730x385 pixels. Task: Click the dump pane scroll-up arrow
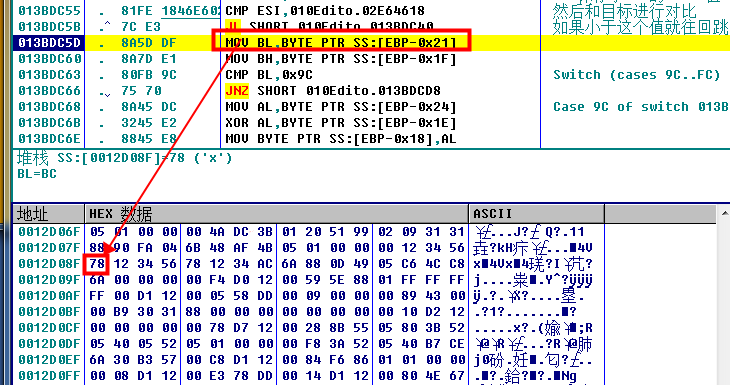coord(724,213)
